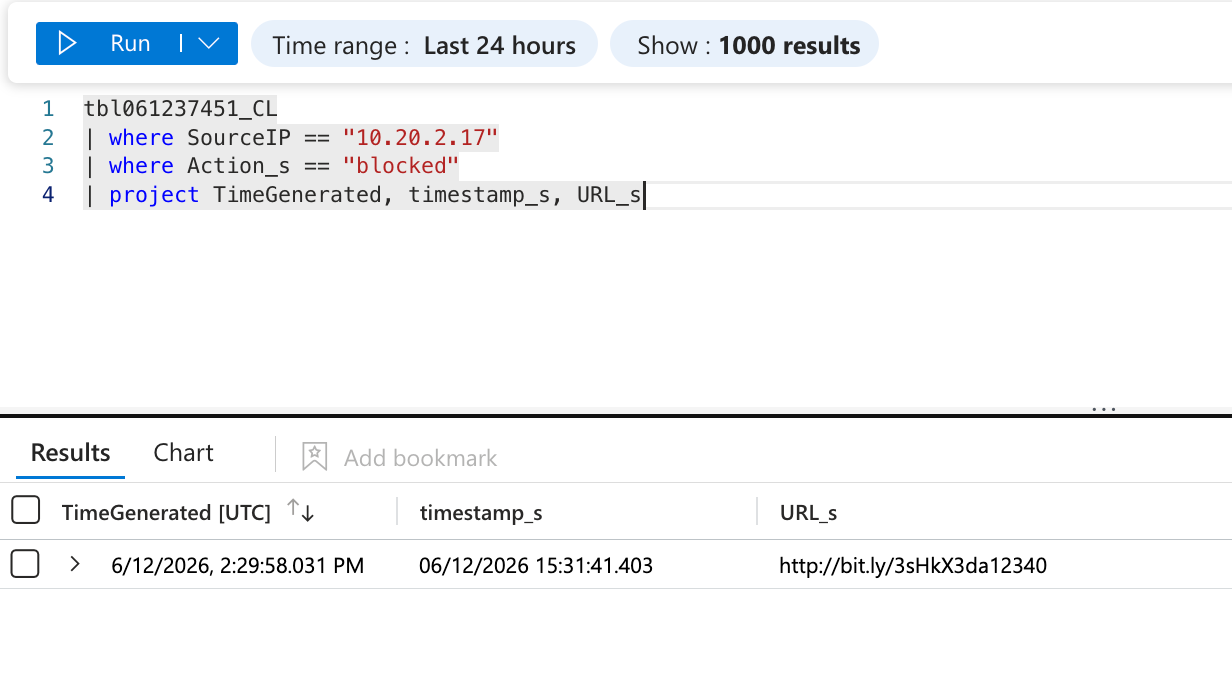Click the cell 06/12/2026 15:31:41.403
Screen dimensions: 1232x676
tap(536, 566)
